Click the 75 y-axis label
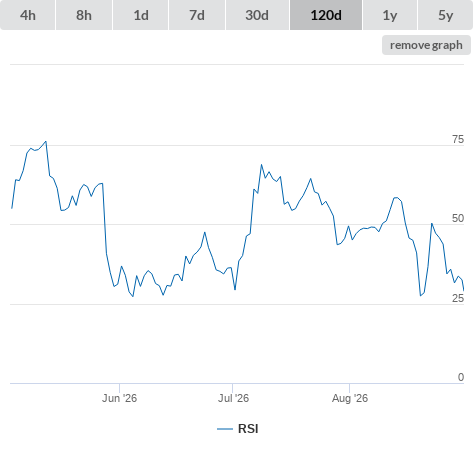This screenshot has height=455, width=474. tap(458, 139)
